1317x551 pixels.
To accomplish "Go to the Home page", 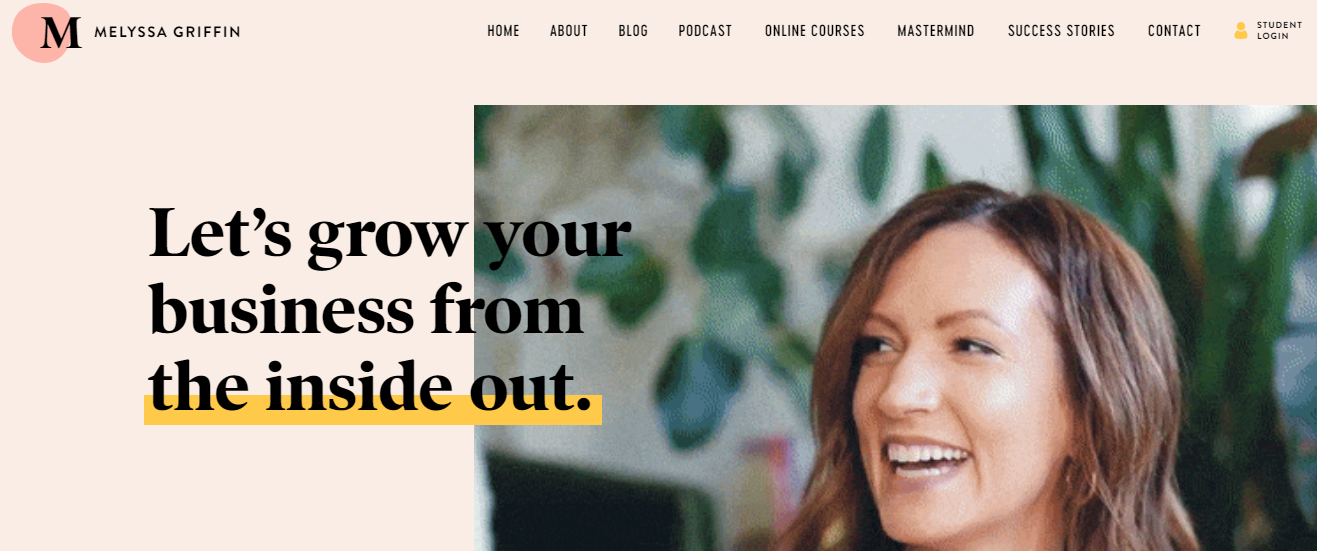I will 503,31.
